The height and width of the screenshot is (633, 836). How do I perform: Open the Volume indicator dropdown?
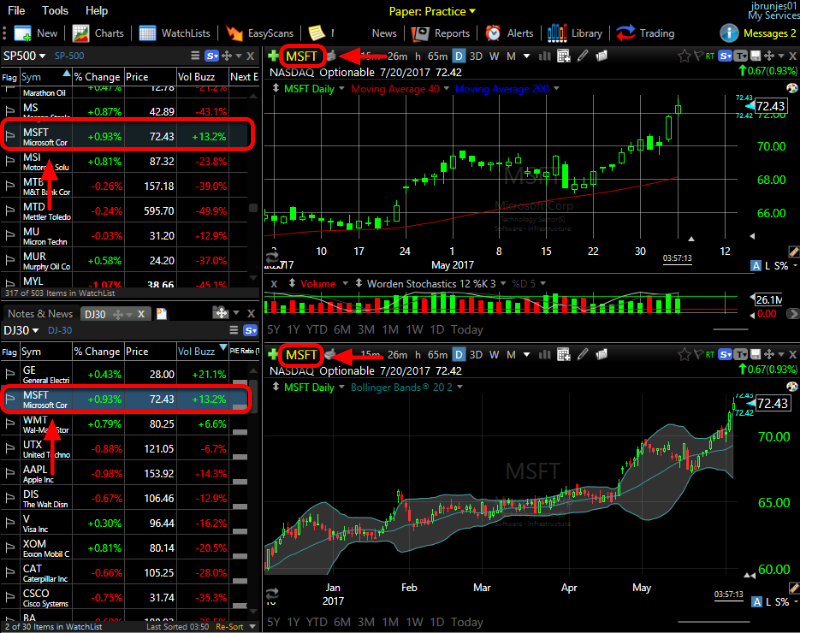point(345,283)
